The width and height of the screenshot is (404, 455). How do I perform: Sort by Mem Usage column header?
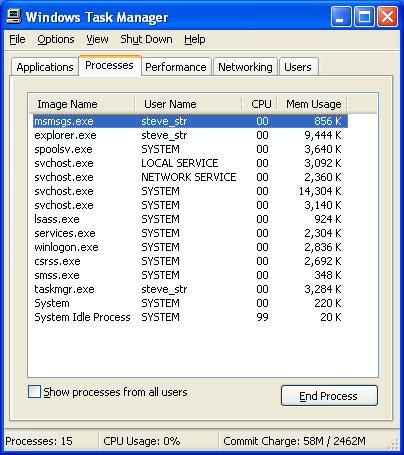[x=313, y=104]
